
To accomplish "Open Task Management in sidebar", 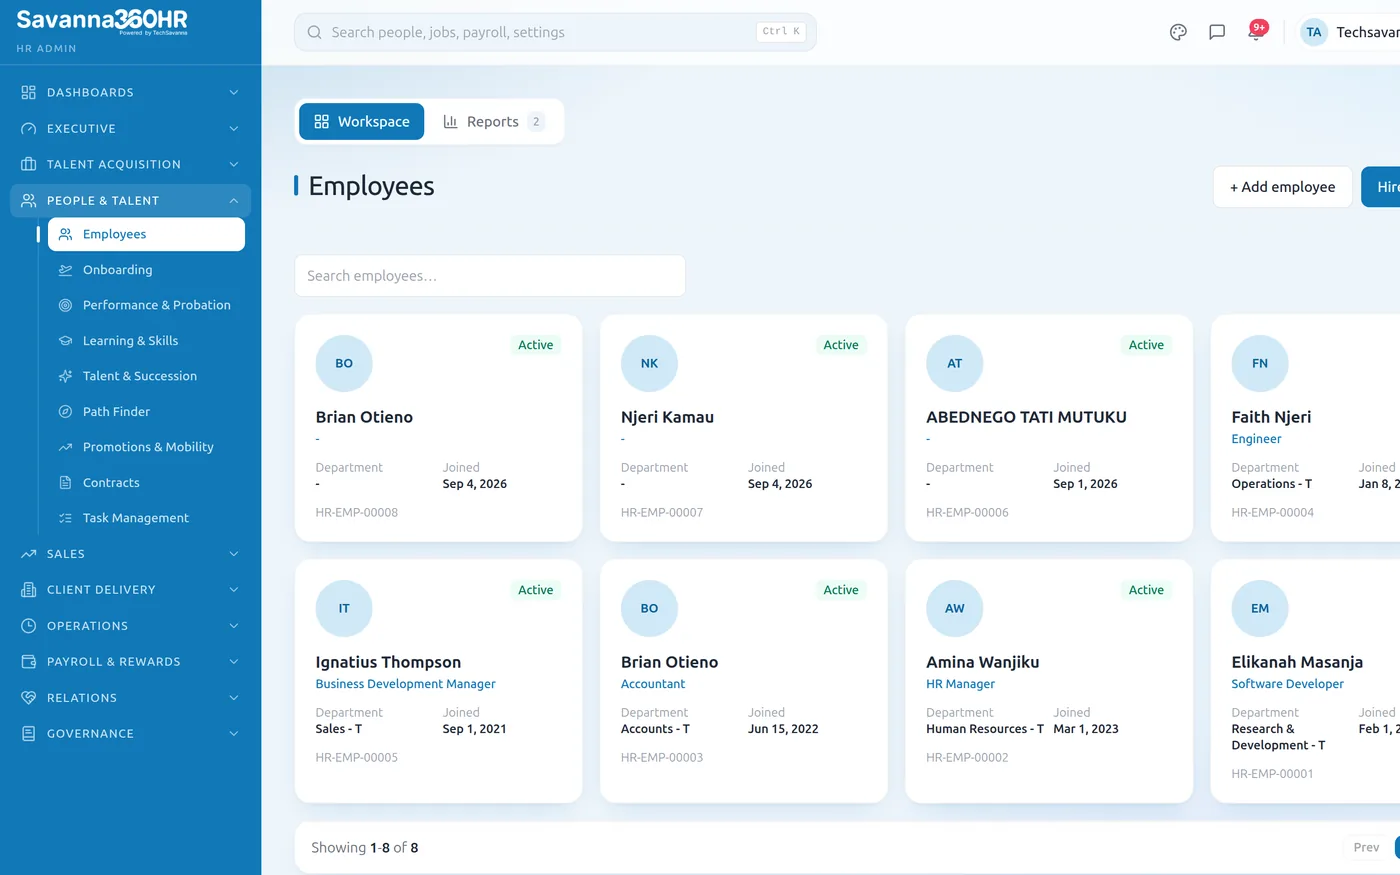I will [x=146, y=518].
